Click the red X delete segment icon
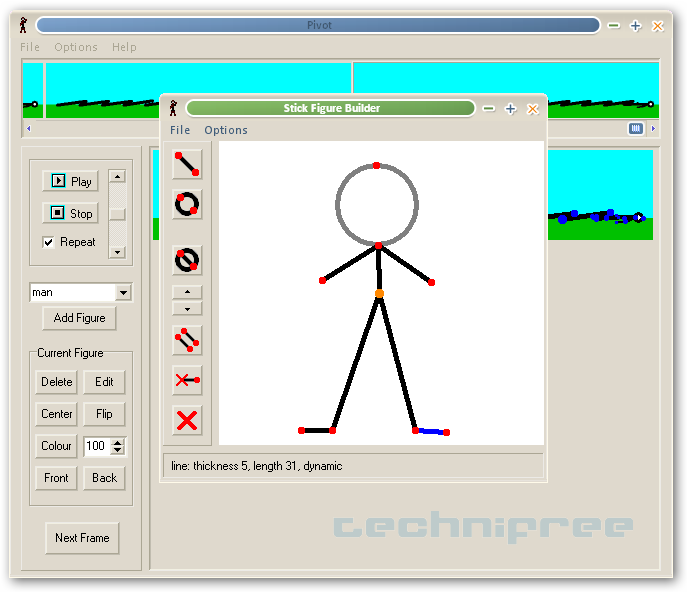The width and height of the screenshot is (687, 592). click(187, 420)
